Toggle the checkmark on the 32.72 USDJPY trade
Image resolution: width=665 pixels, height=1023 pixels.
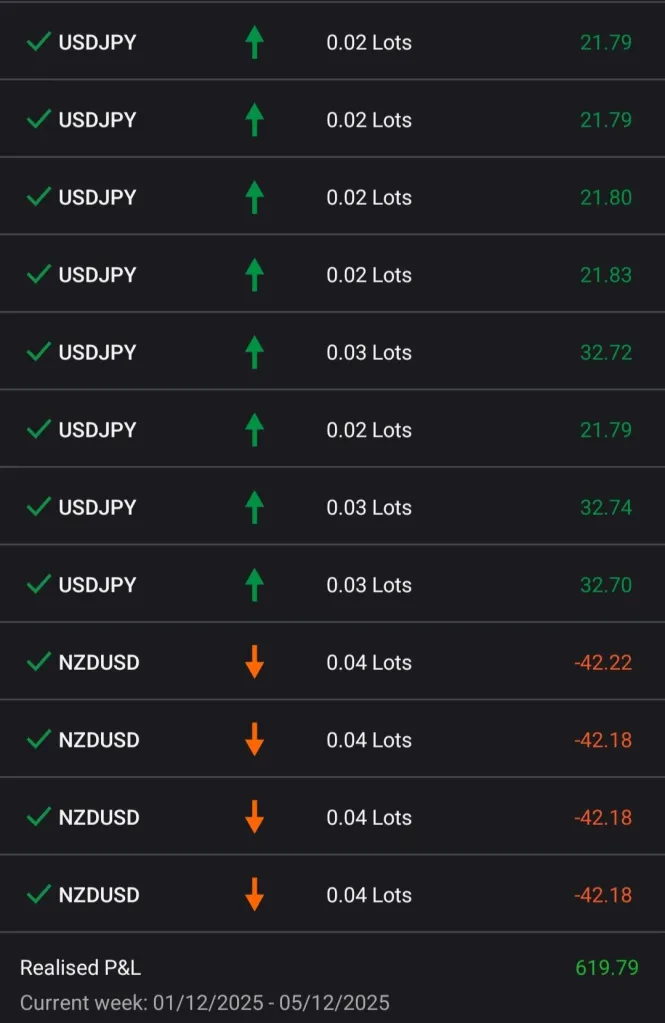[39, 352]
